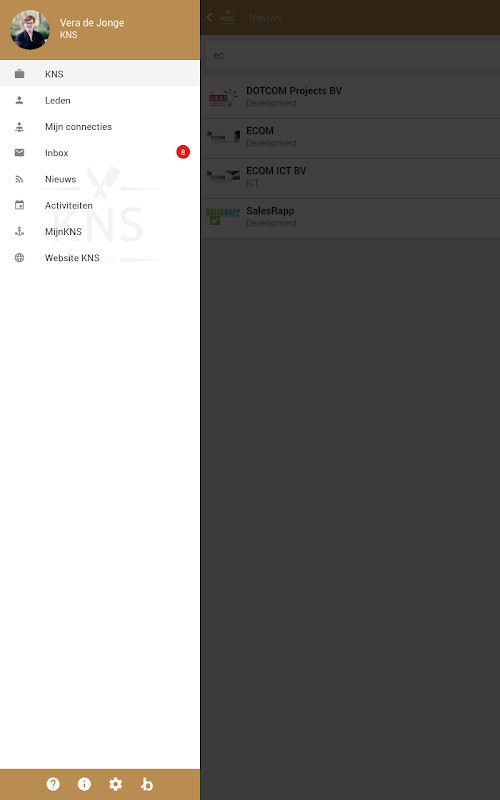Open the Nieuws feed menu item
The width and height of the screenshot is (500, 800).
tap(100, 179)
